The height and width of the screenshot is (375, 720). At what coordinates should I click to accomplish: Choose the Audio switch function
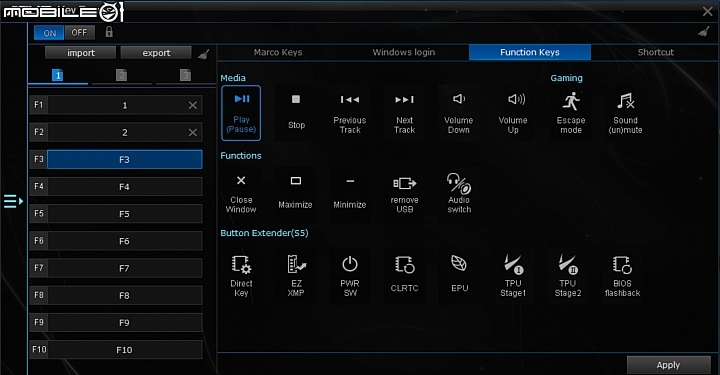459,194
